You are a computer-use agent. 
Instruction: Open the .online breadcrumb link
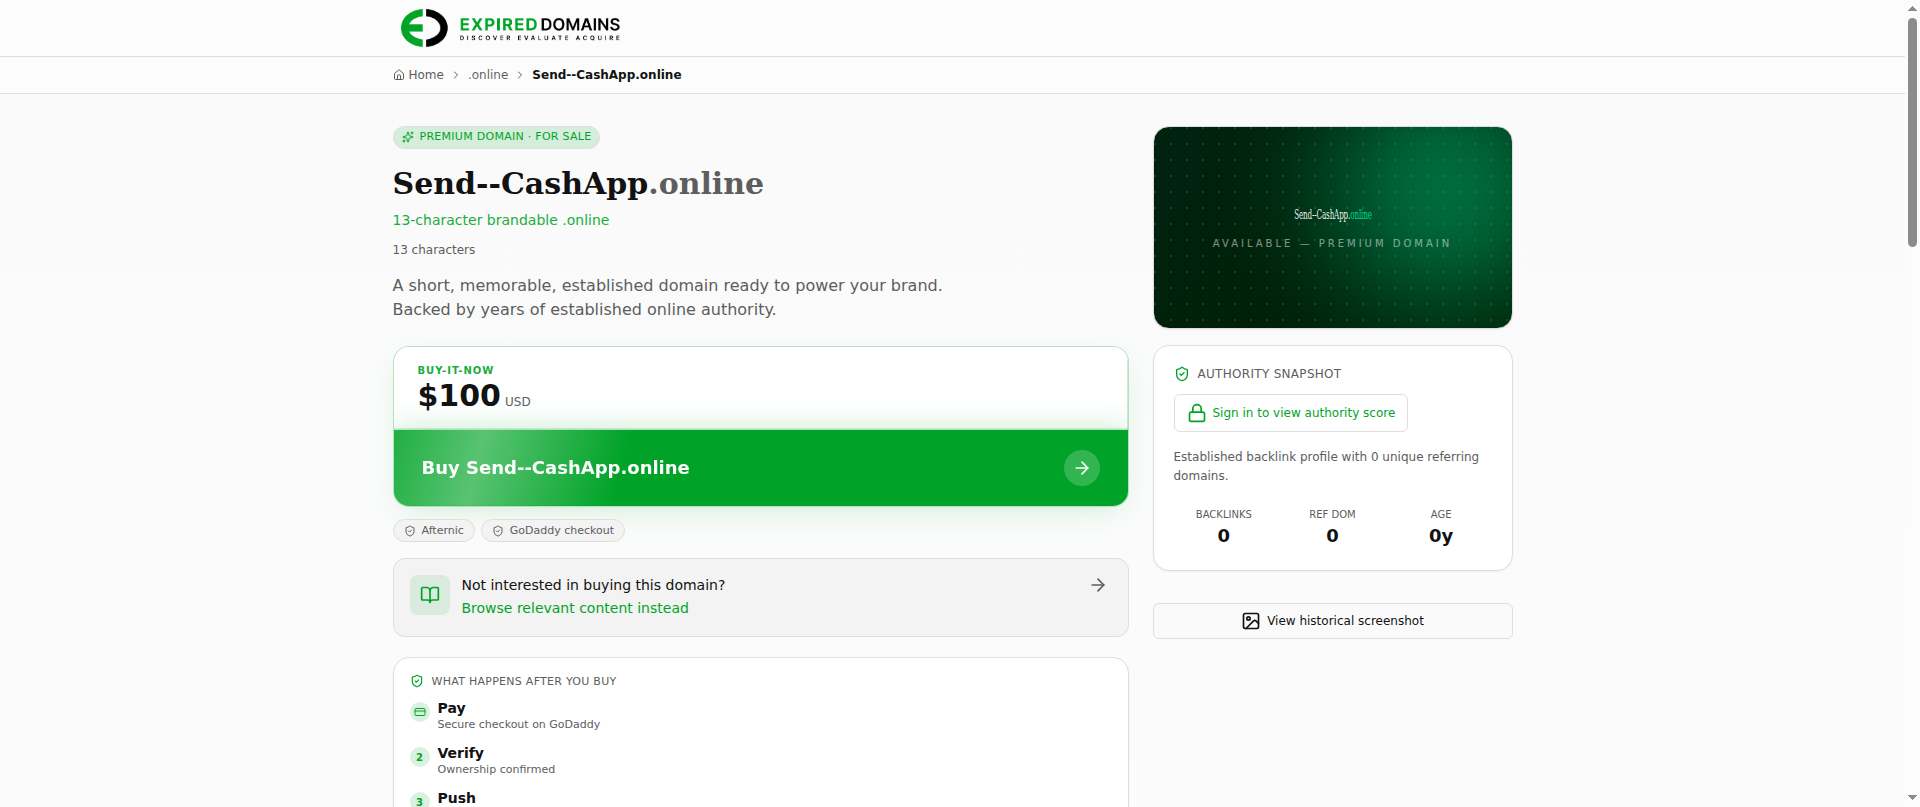[x=488, y=75]
